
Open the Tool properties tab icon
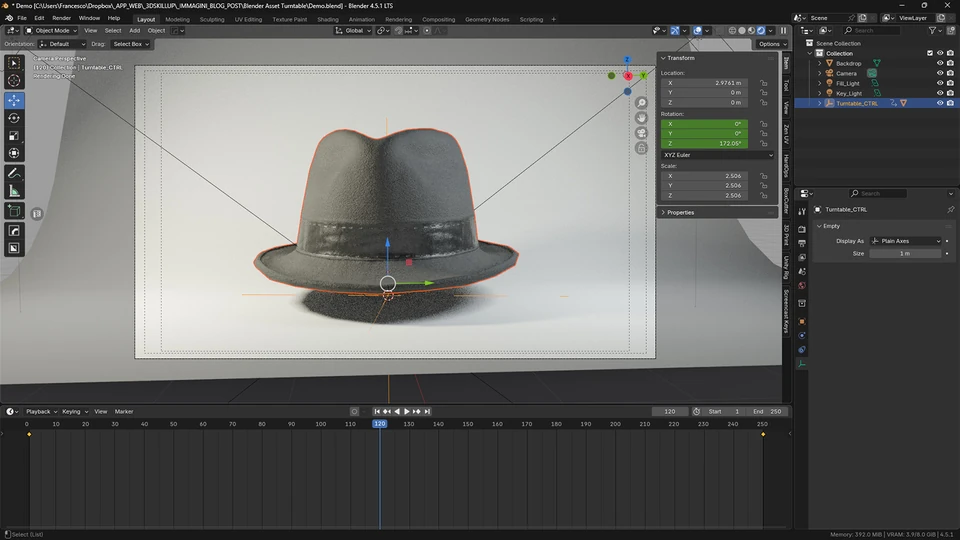click(x=801, y=211)
